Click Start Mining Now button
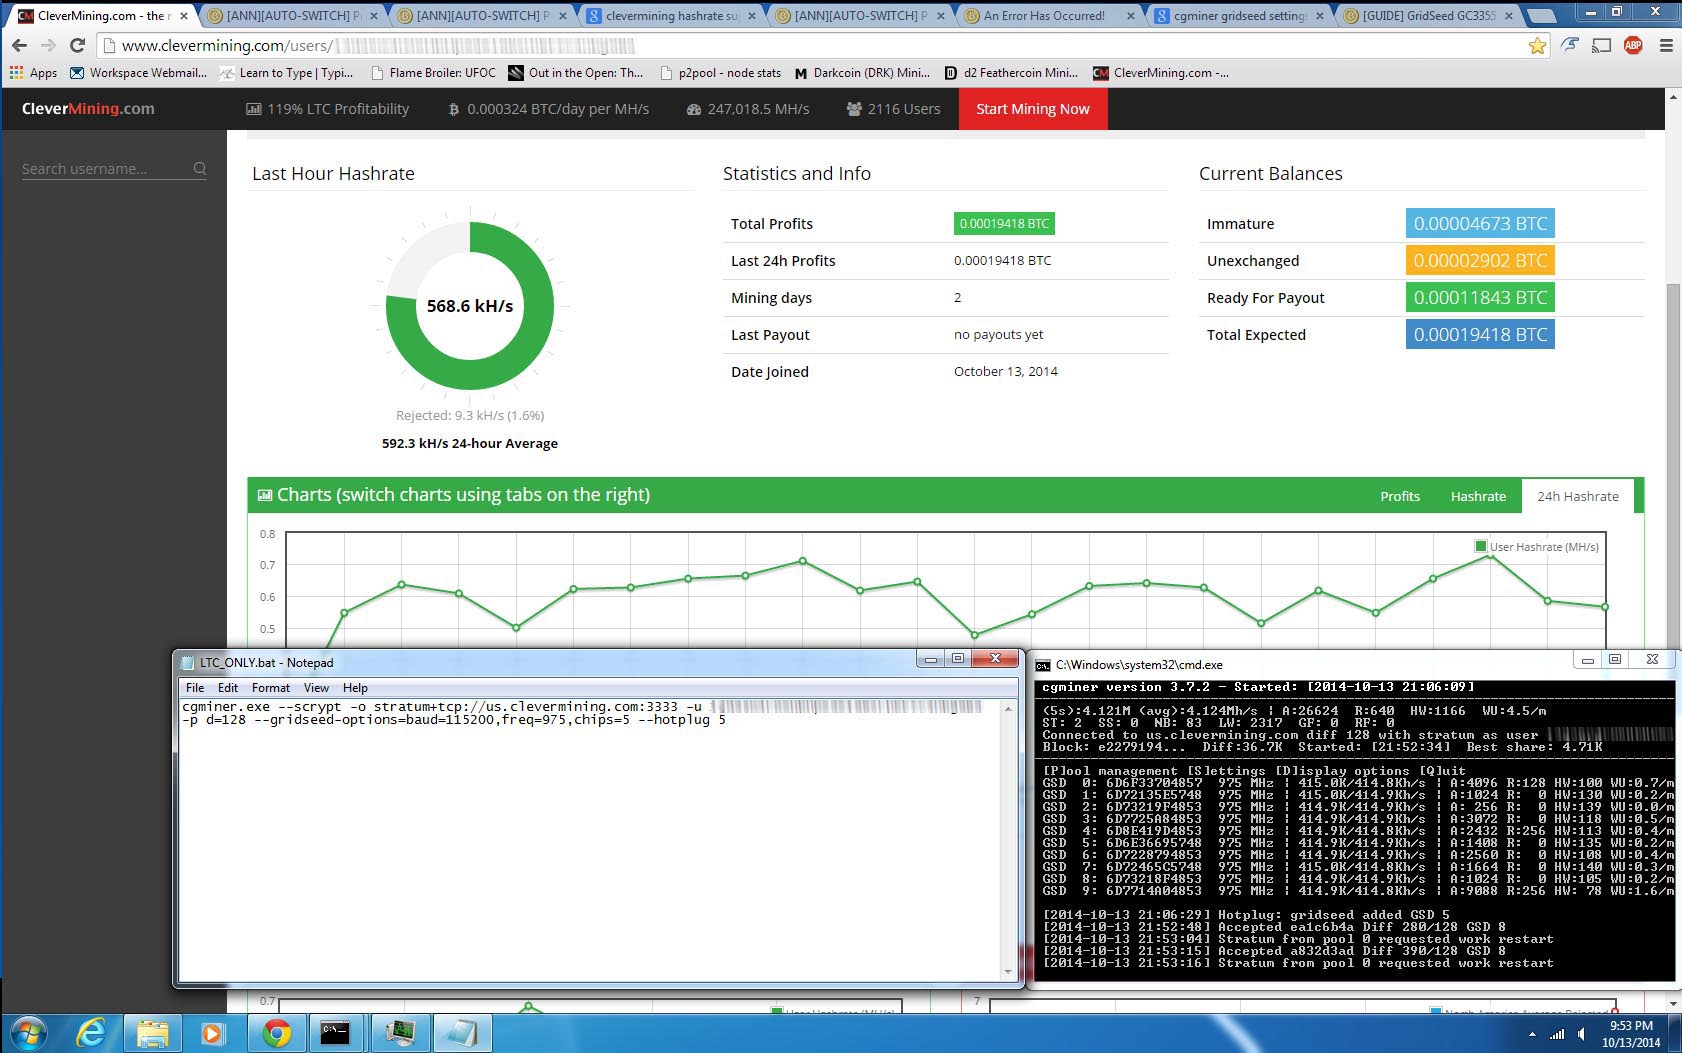This screenshot has width=1682, height=1053. click(1033, 109)
